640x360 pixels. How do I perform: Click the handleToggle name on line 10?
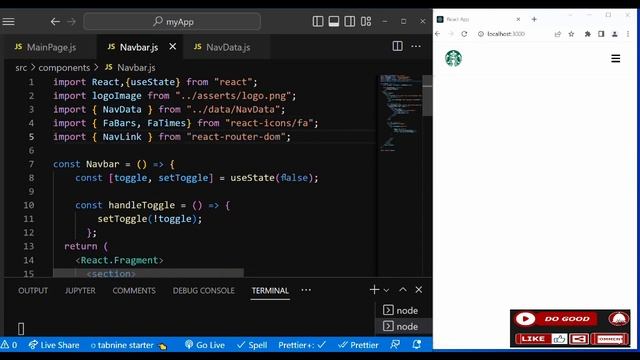141,205
